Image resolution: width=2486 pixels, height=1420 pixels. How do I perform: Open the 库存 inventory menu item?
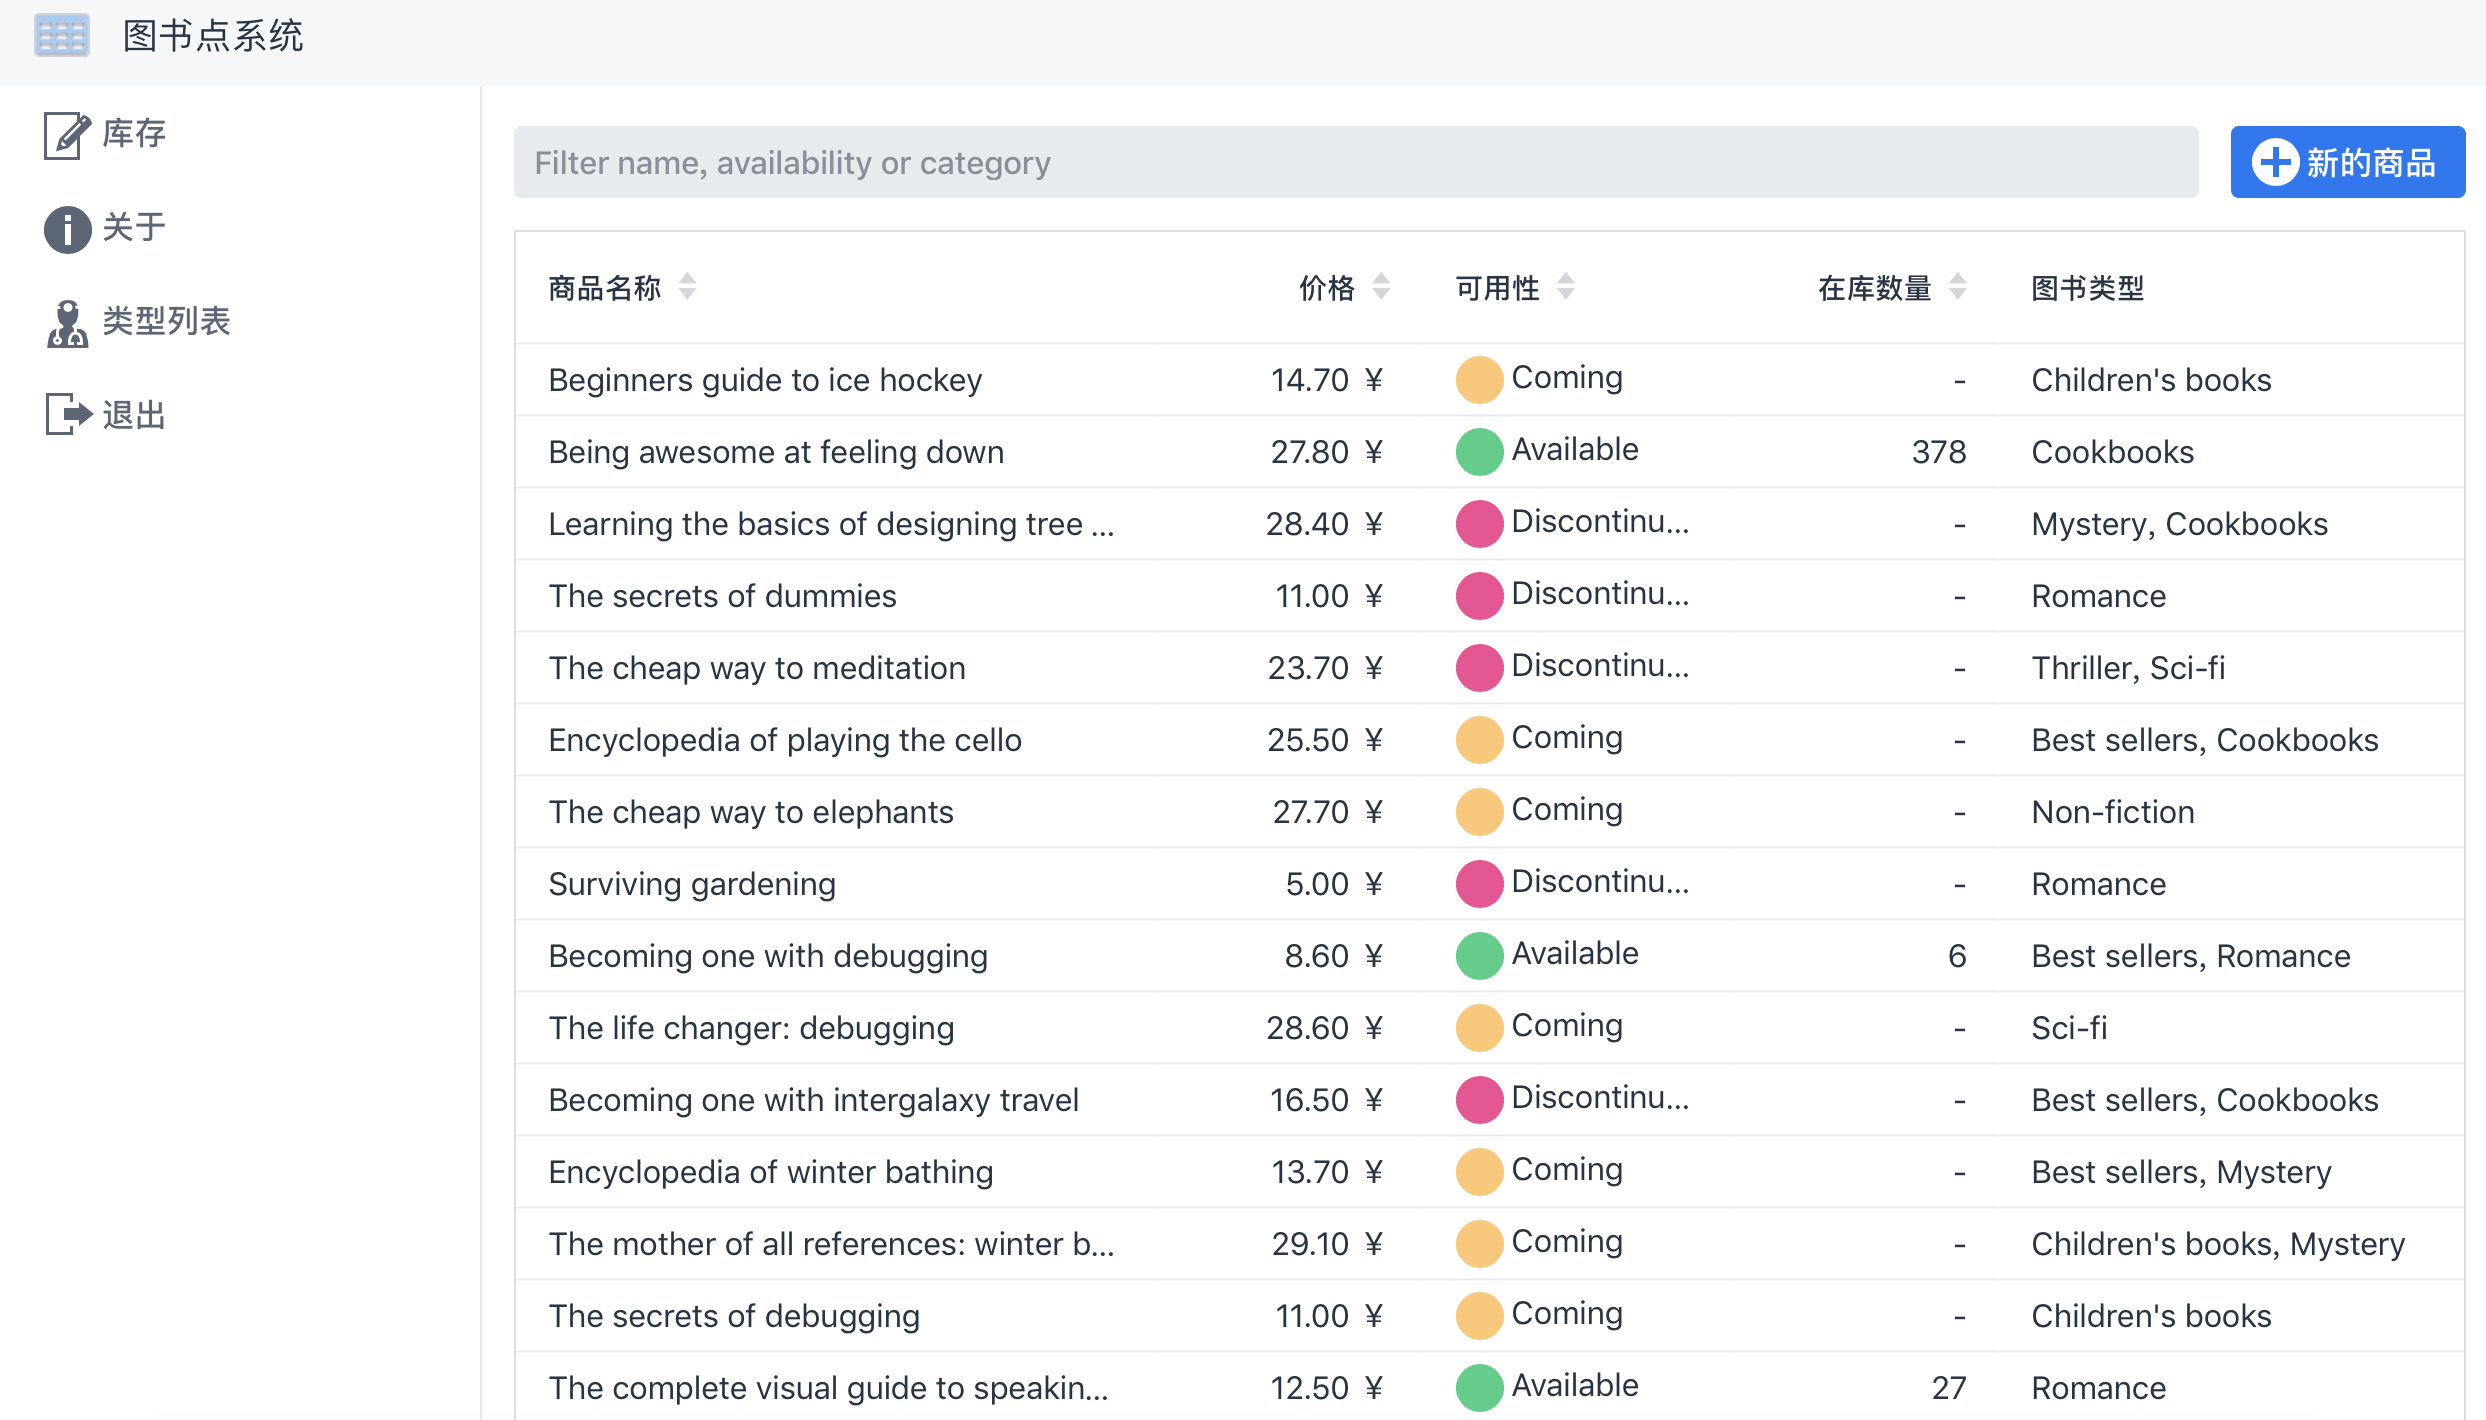coord(134,134)
